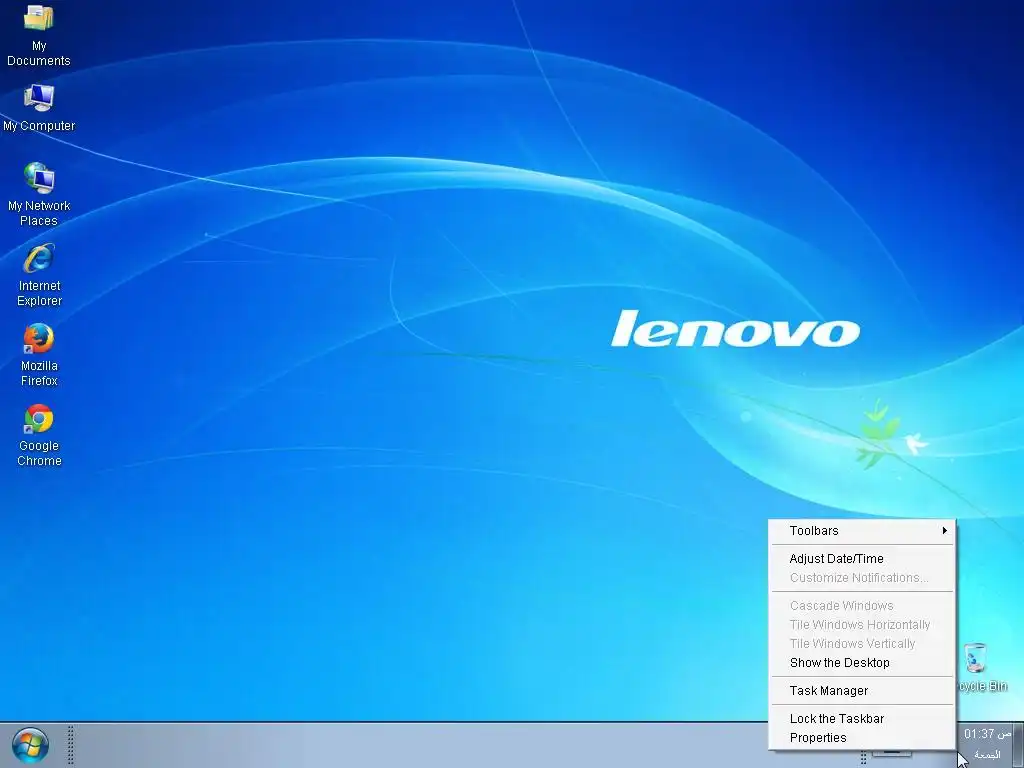
Task: Expand the Toolbars submenu arrow
Action: tap(944, 530)
